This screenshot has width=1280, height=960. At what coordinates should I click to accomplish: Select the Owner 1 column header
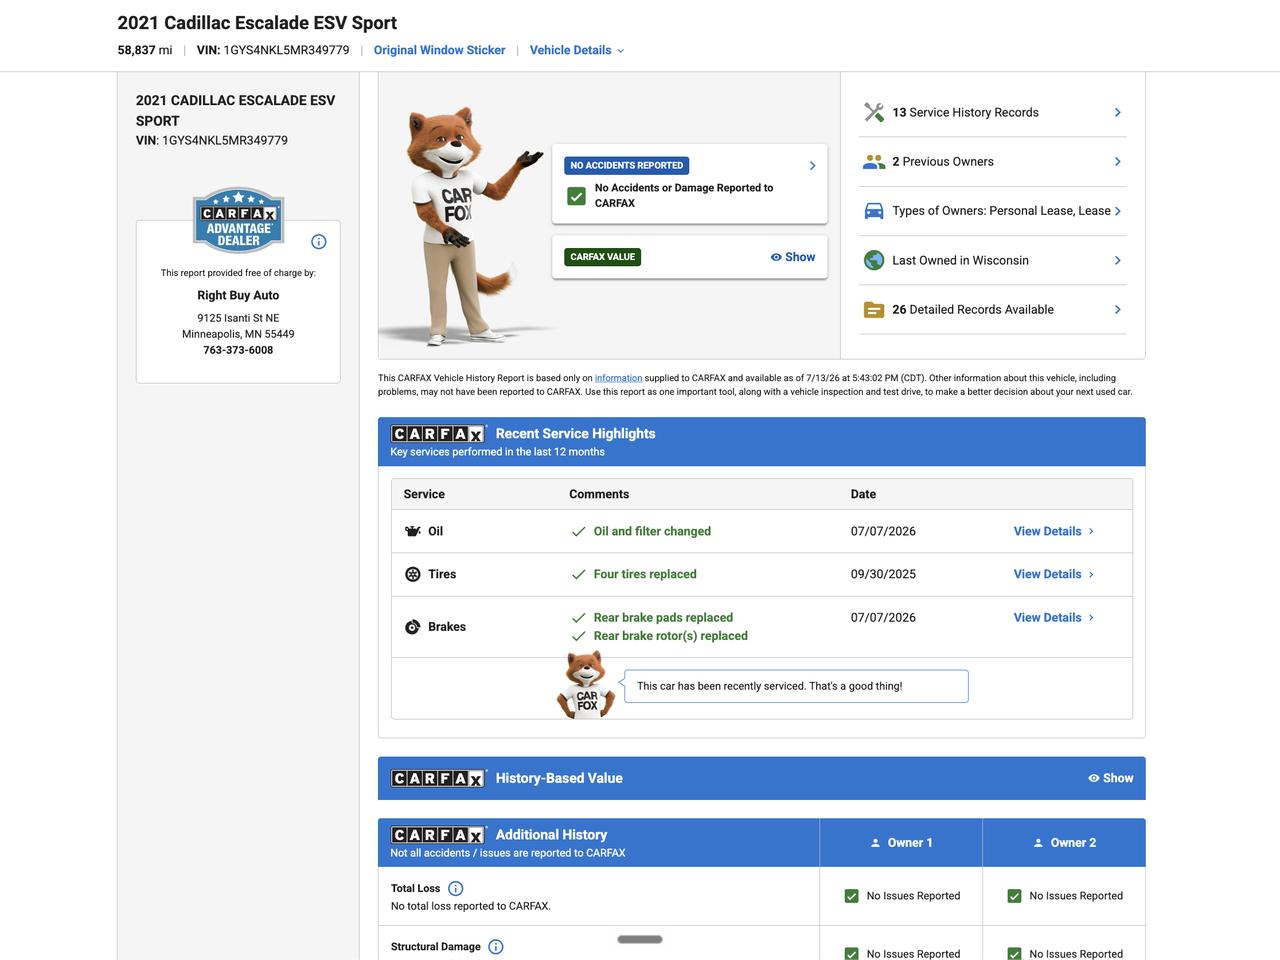pos(901,843)
